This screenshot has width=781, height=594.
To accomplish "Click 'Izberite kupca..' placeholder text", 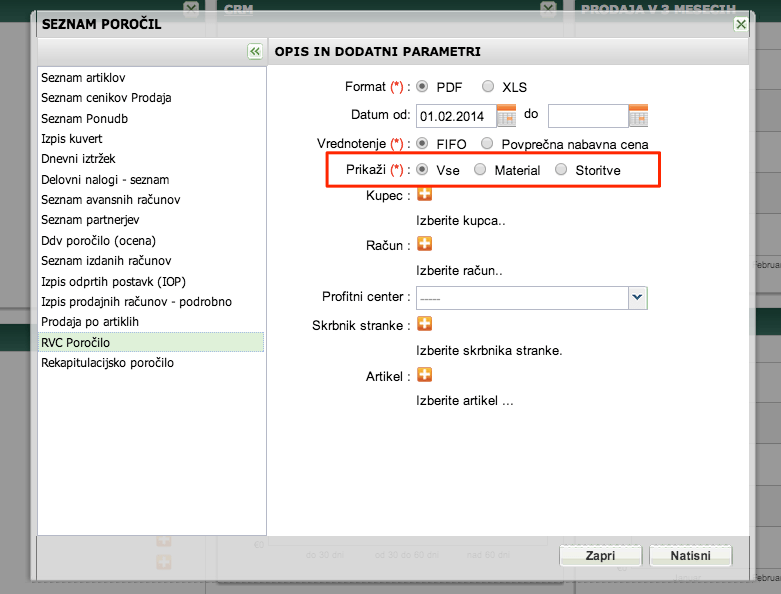I will pyautogui.click(x=461, y=221).
